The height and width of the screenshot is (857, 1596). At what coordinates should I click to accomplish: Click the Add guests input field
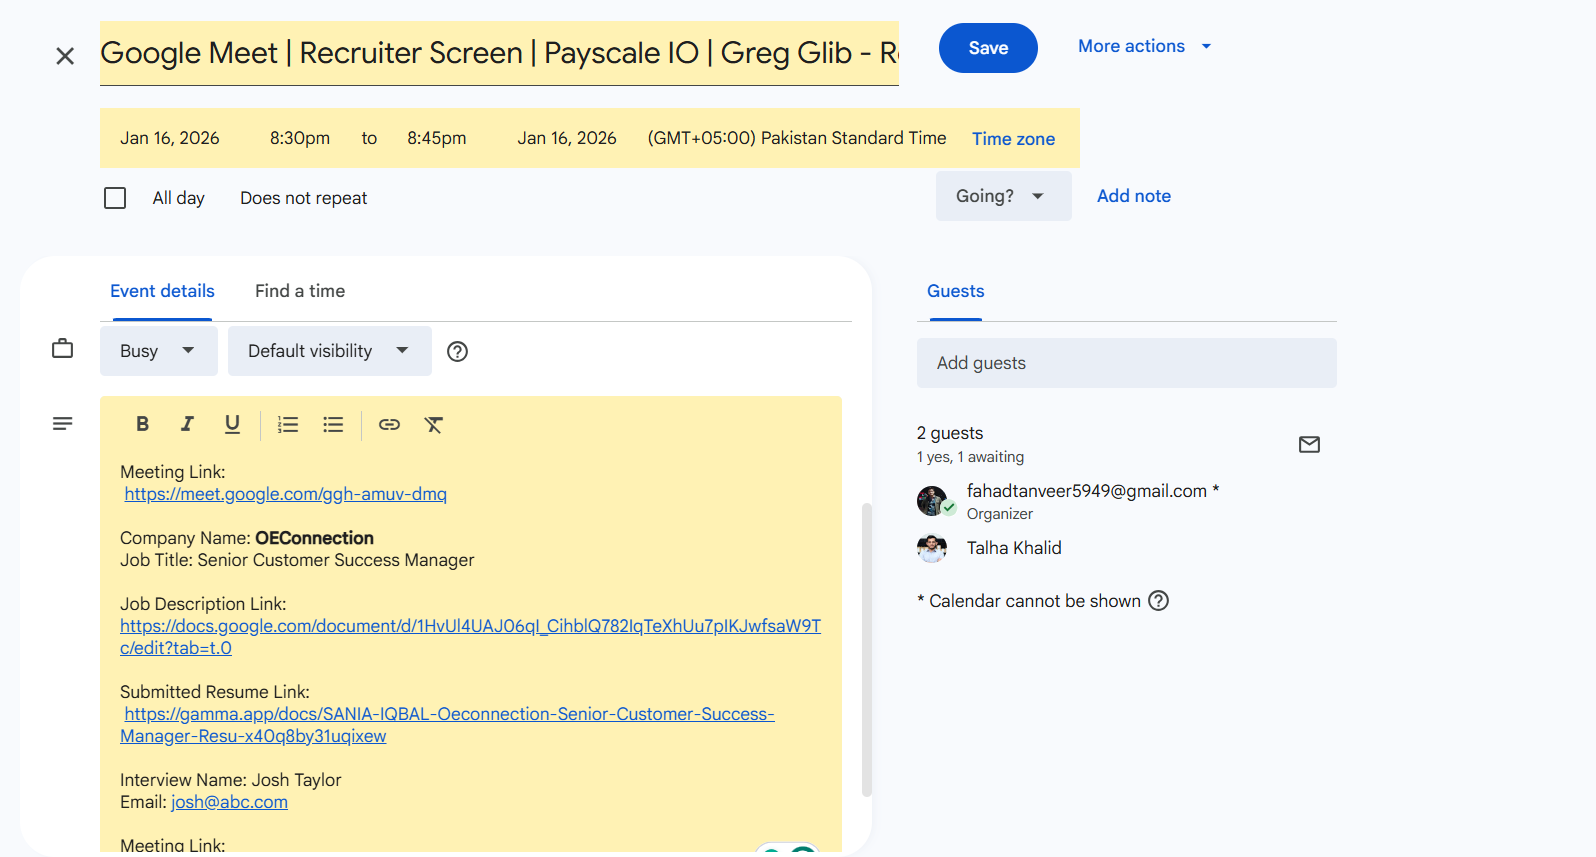pyautogui.click(x=1127, y=363)
